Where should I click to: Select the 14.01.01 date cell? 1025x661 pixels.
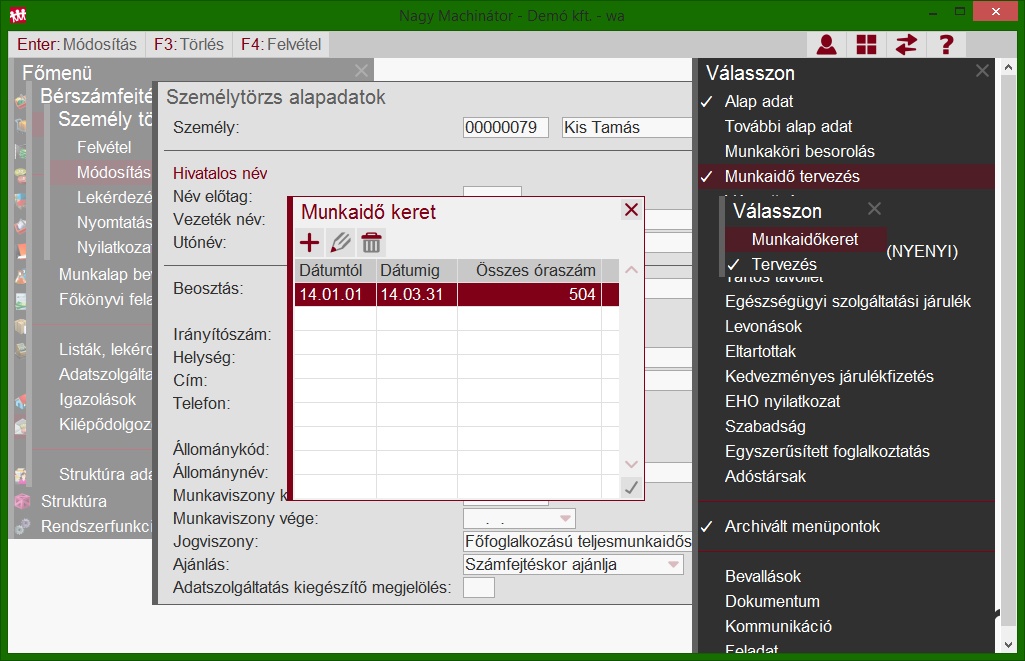tap(335, 294)
